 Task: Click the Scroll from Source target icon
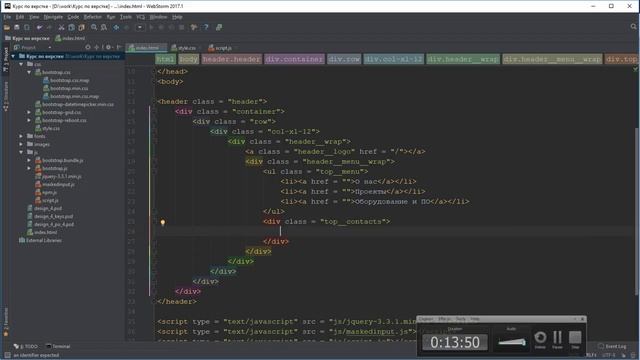click(88, 47)
